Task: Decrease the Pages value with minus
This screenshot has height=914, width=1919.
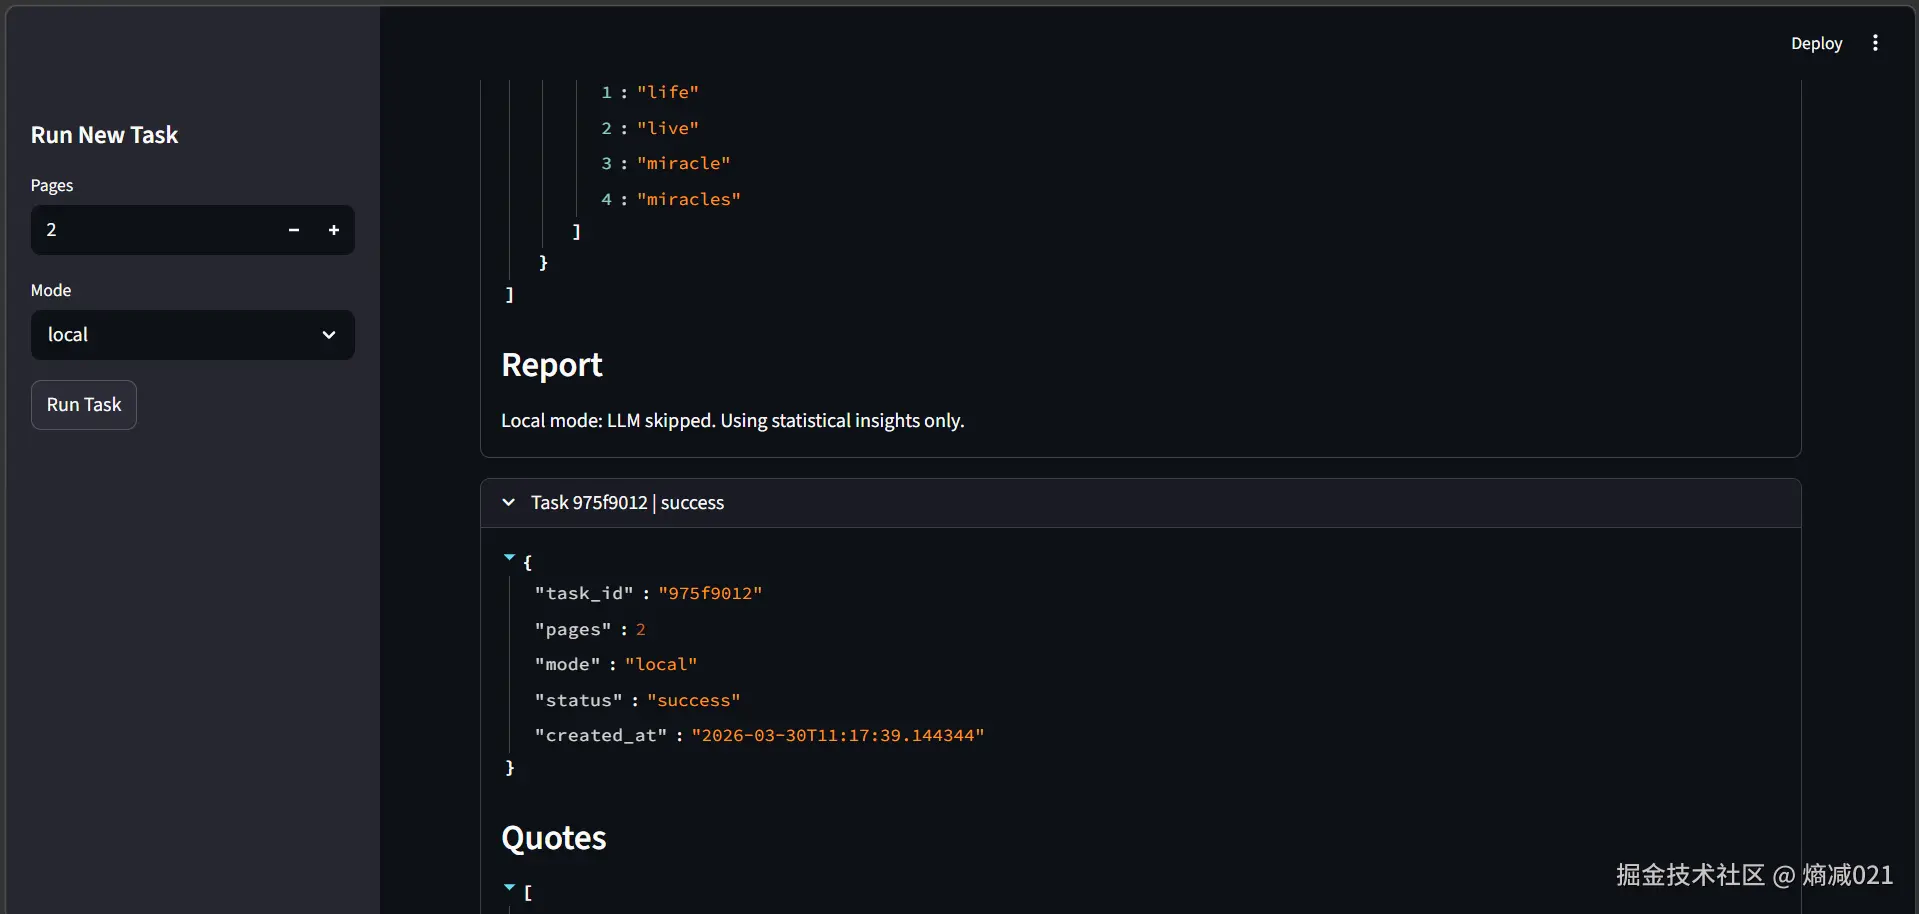Action: [294, 230]
